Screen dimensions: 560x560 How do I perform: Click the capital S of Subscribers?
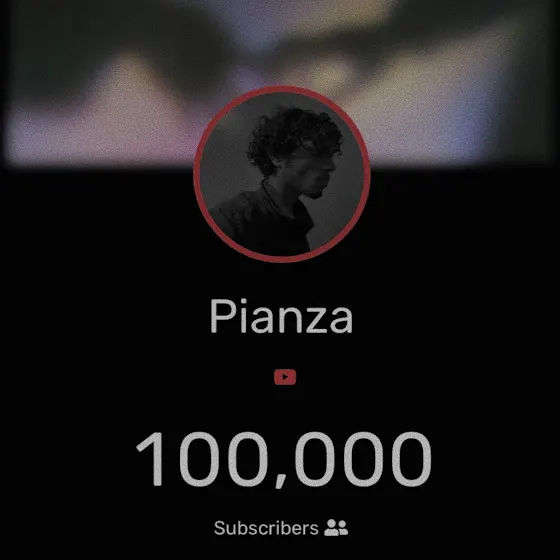[220, 528]
